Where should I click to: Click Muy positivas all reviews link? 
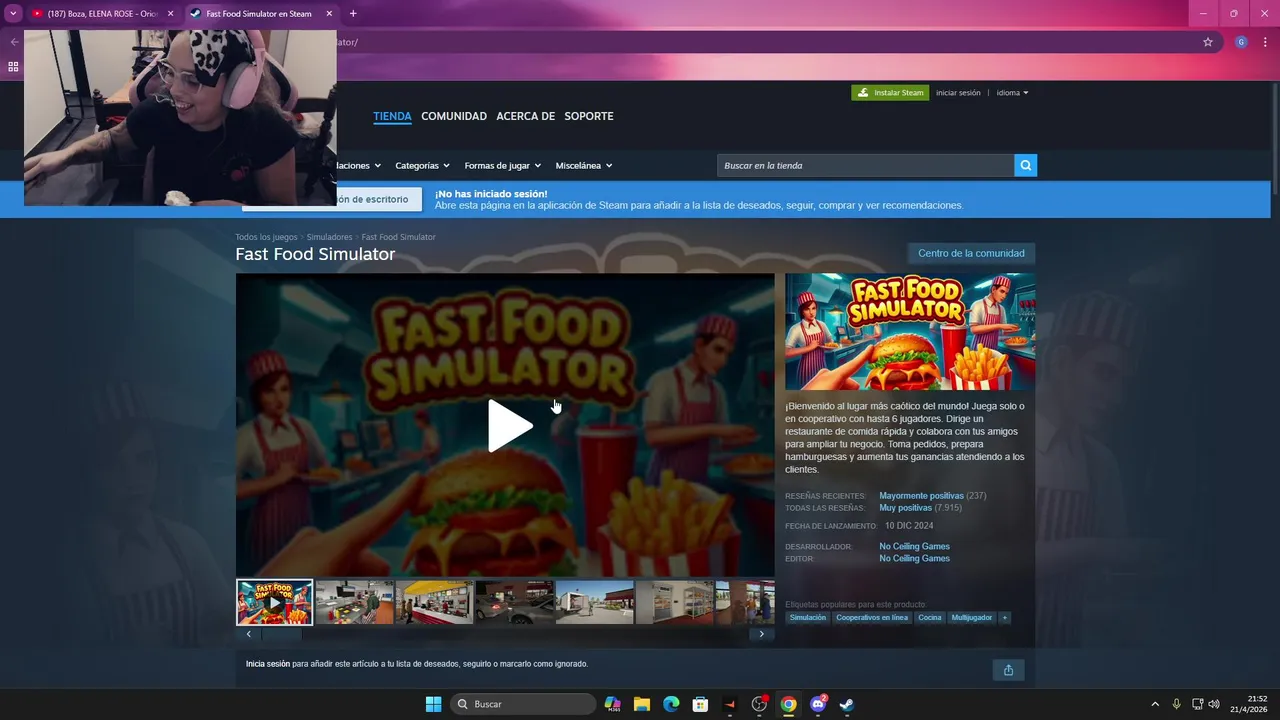pos(905,508)
